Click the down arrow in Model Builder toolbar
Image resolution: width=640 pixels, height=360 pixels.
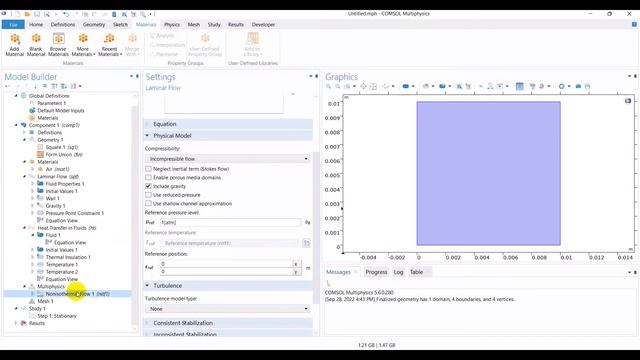(x=36, y=86)
